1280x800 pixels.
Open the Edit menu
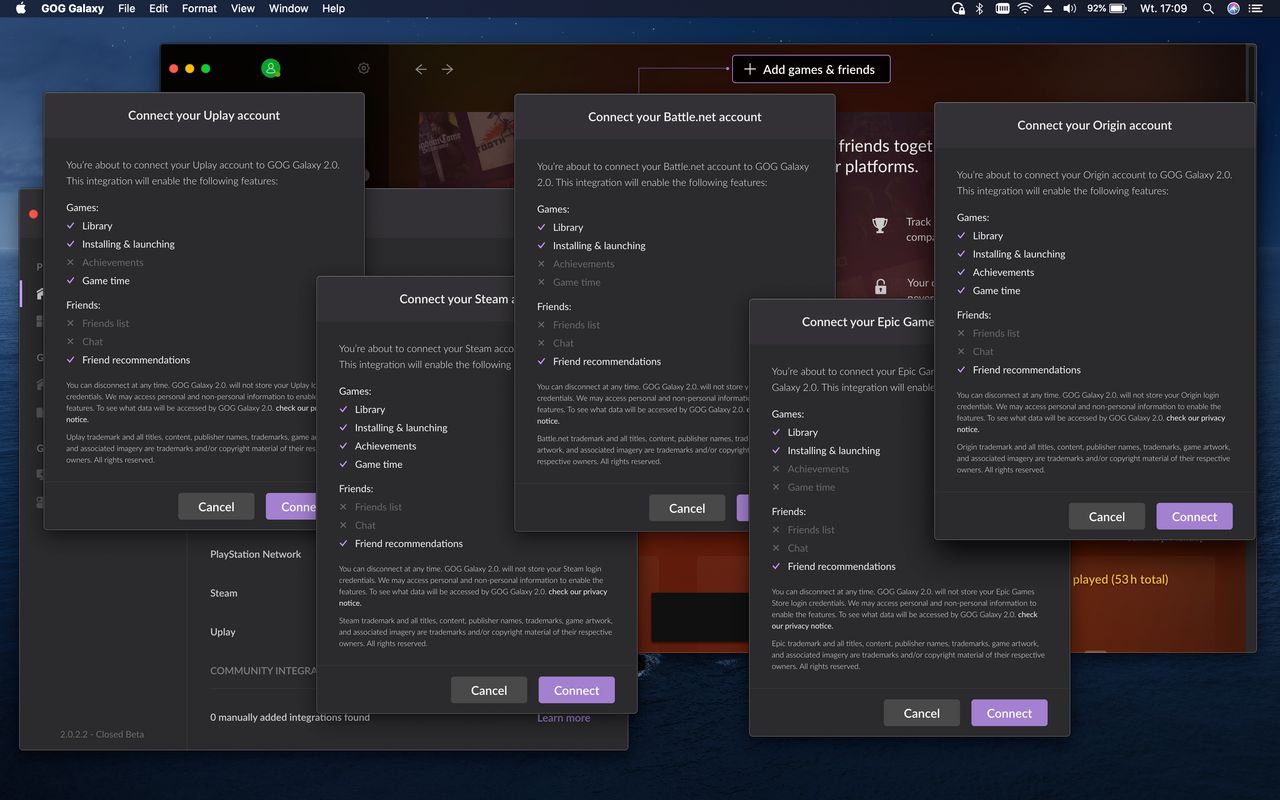159,8
